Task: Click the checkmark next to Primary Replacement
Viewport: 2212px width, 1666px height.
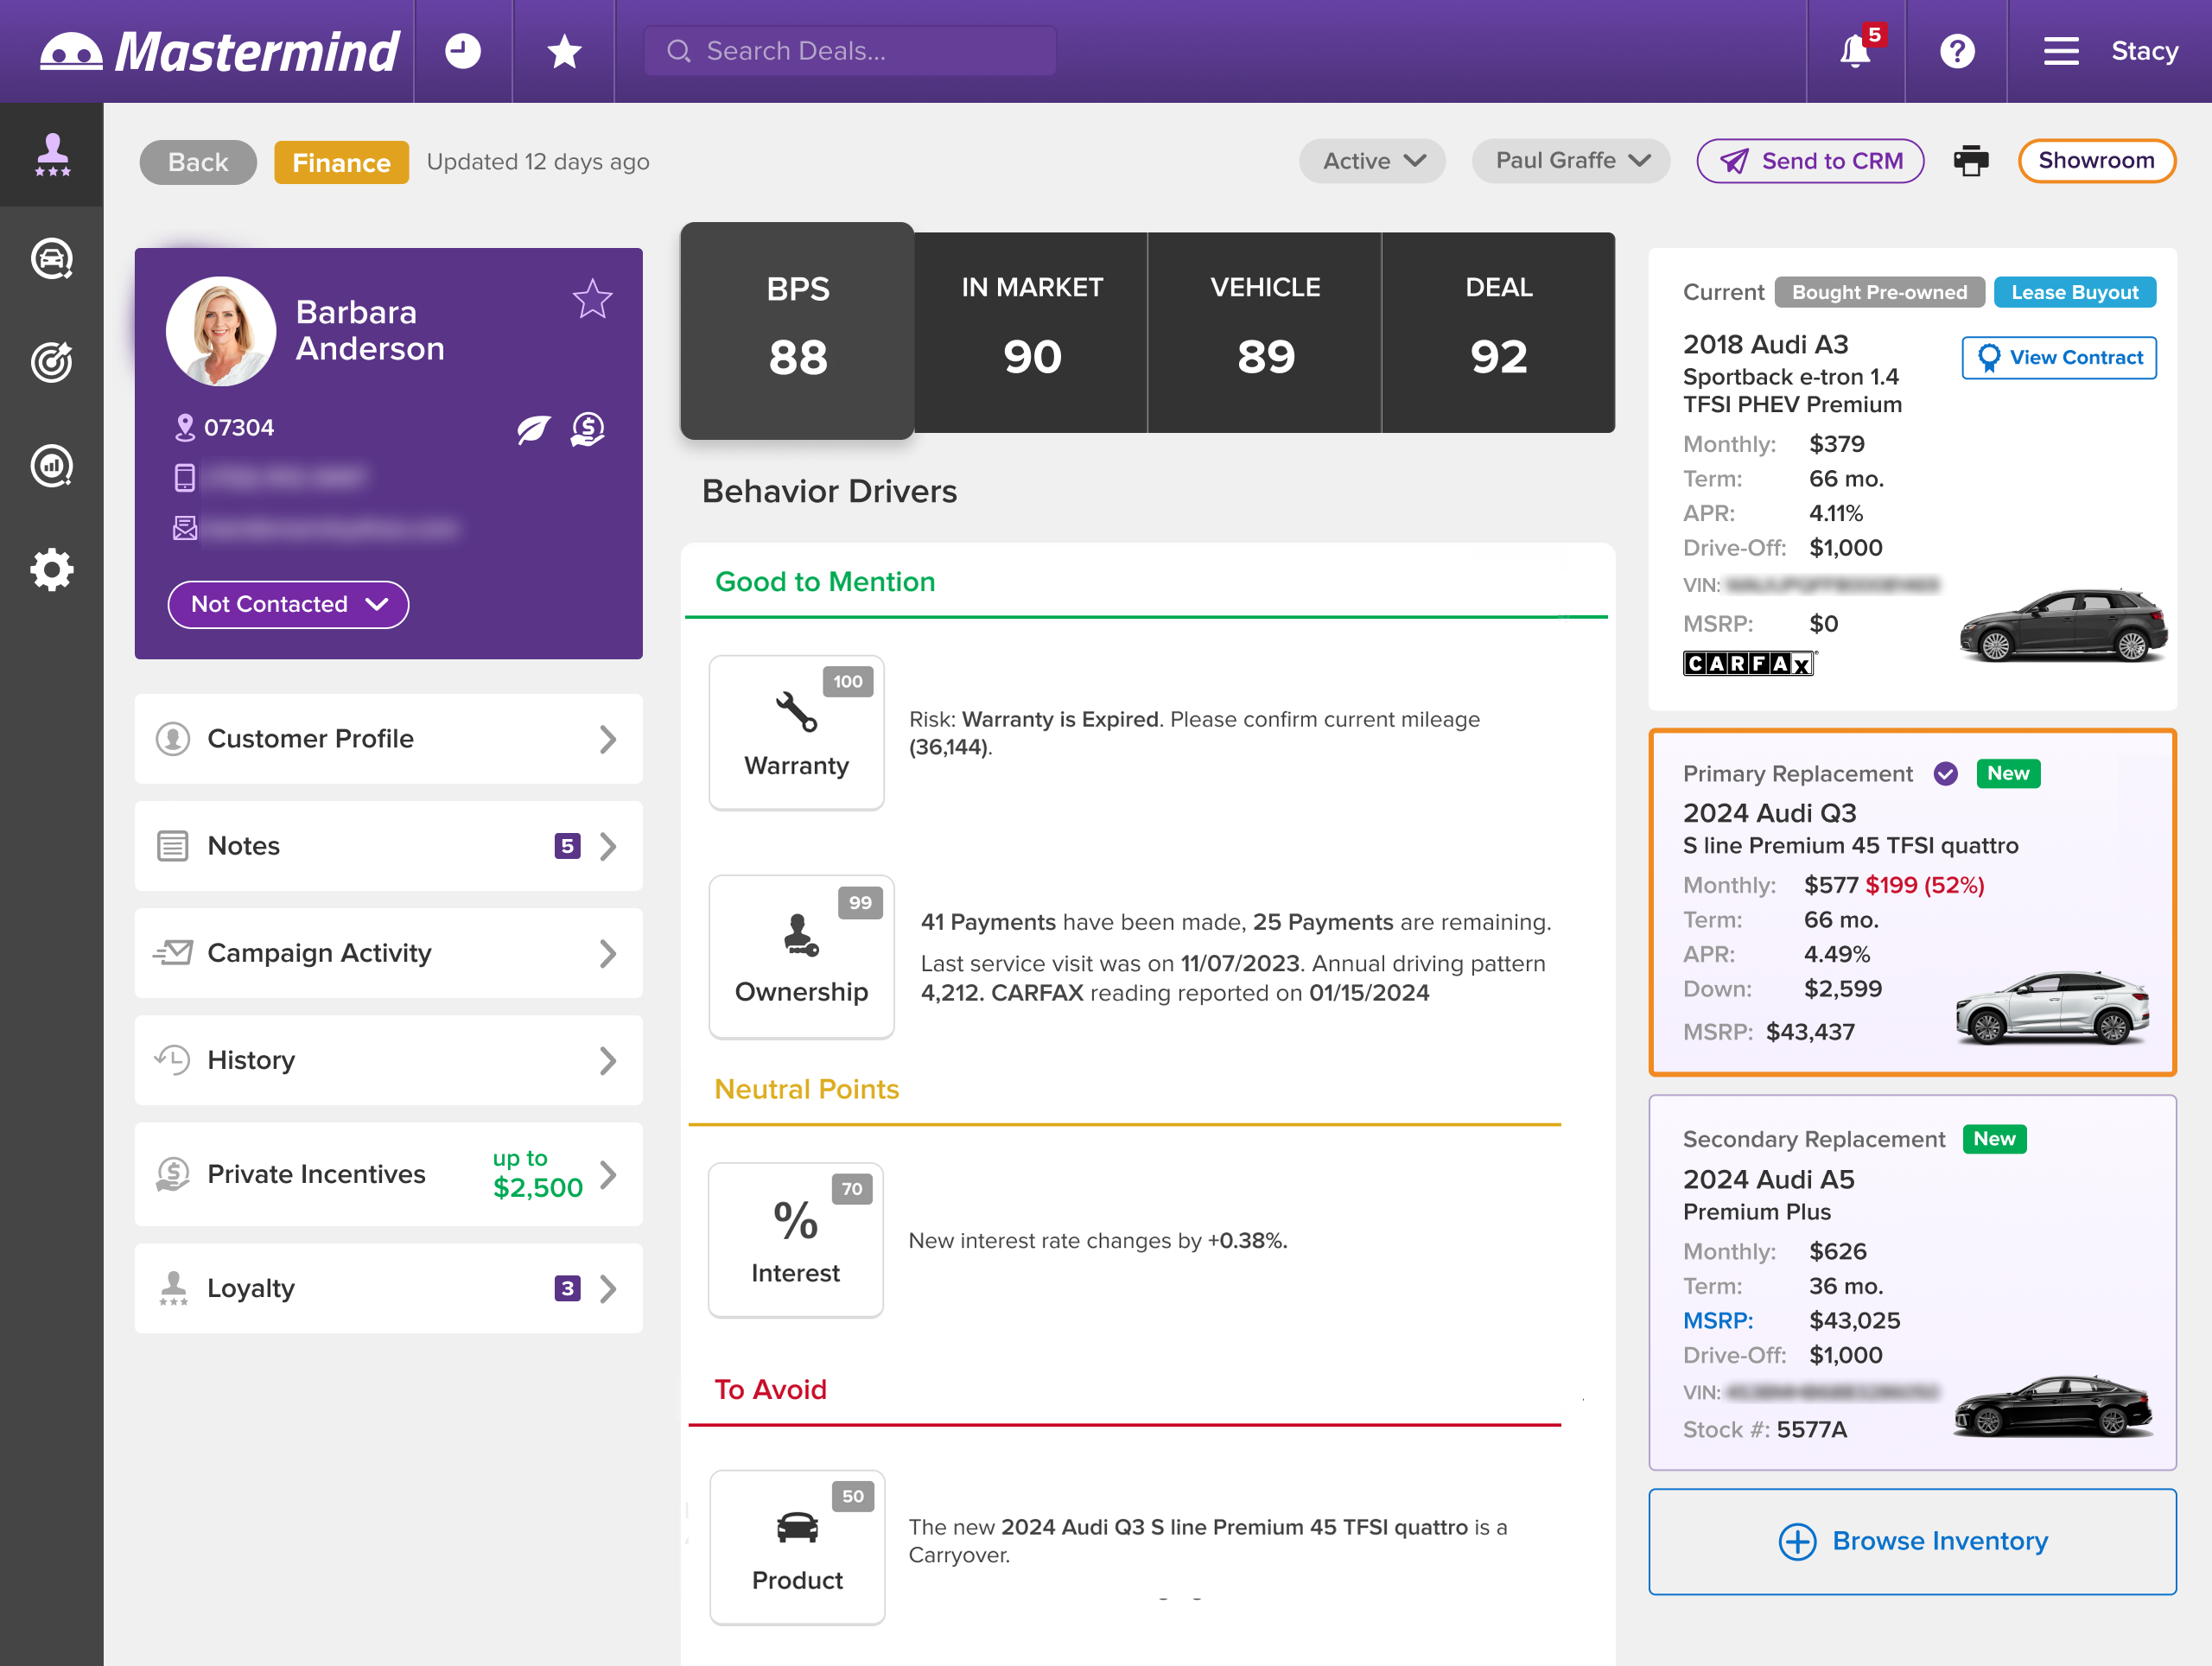Action: pos(1945,773)
